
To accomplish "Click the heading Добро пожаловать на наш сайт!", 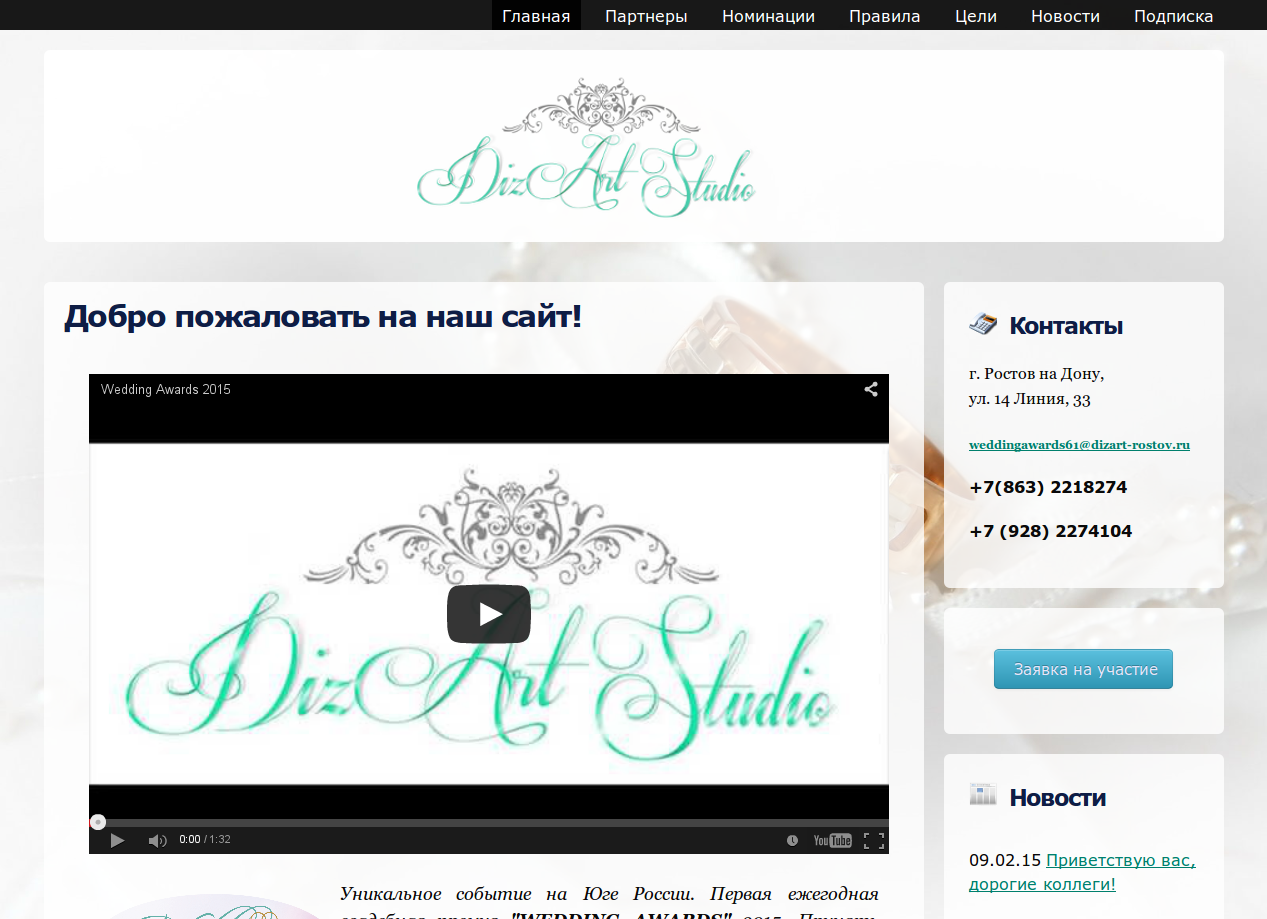I will point(323,318).
